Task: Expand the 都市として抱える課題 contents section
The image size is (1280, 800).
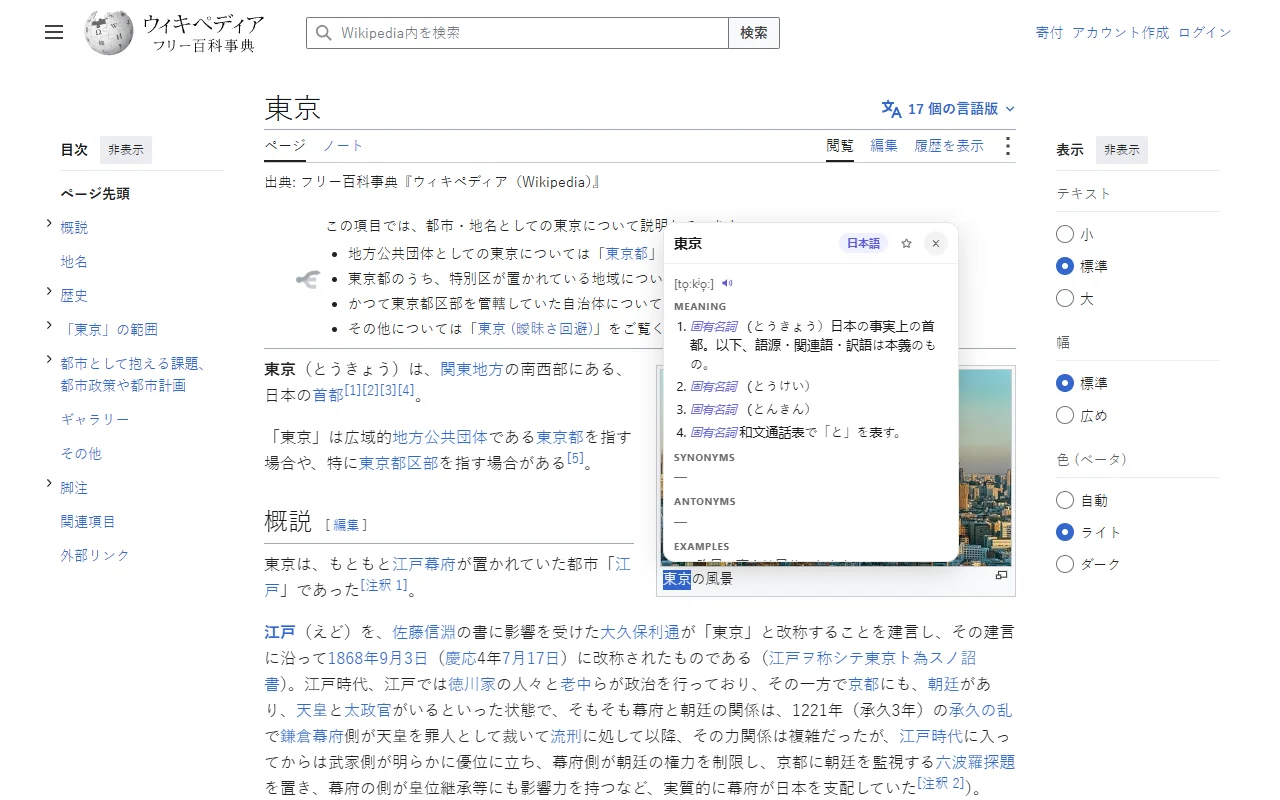Action: point(49,360)
